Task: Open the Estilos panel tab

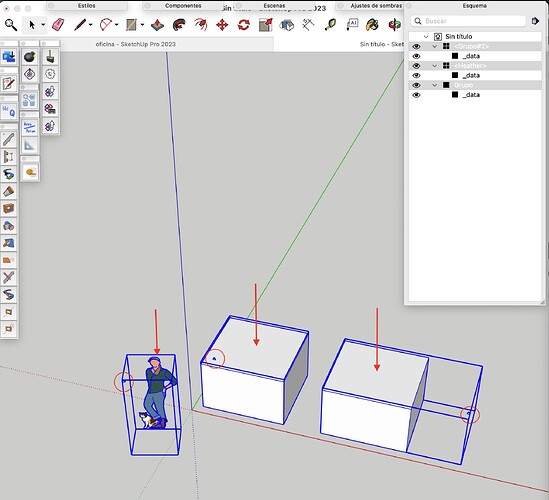Action: coord(87,6)
